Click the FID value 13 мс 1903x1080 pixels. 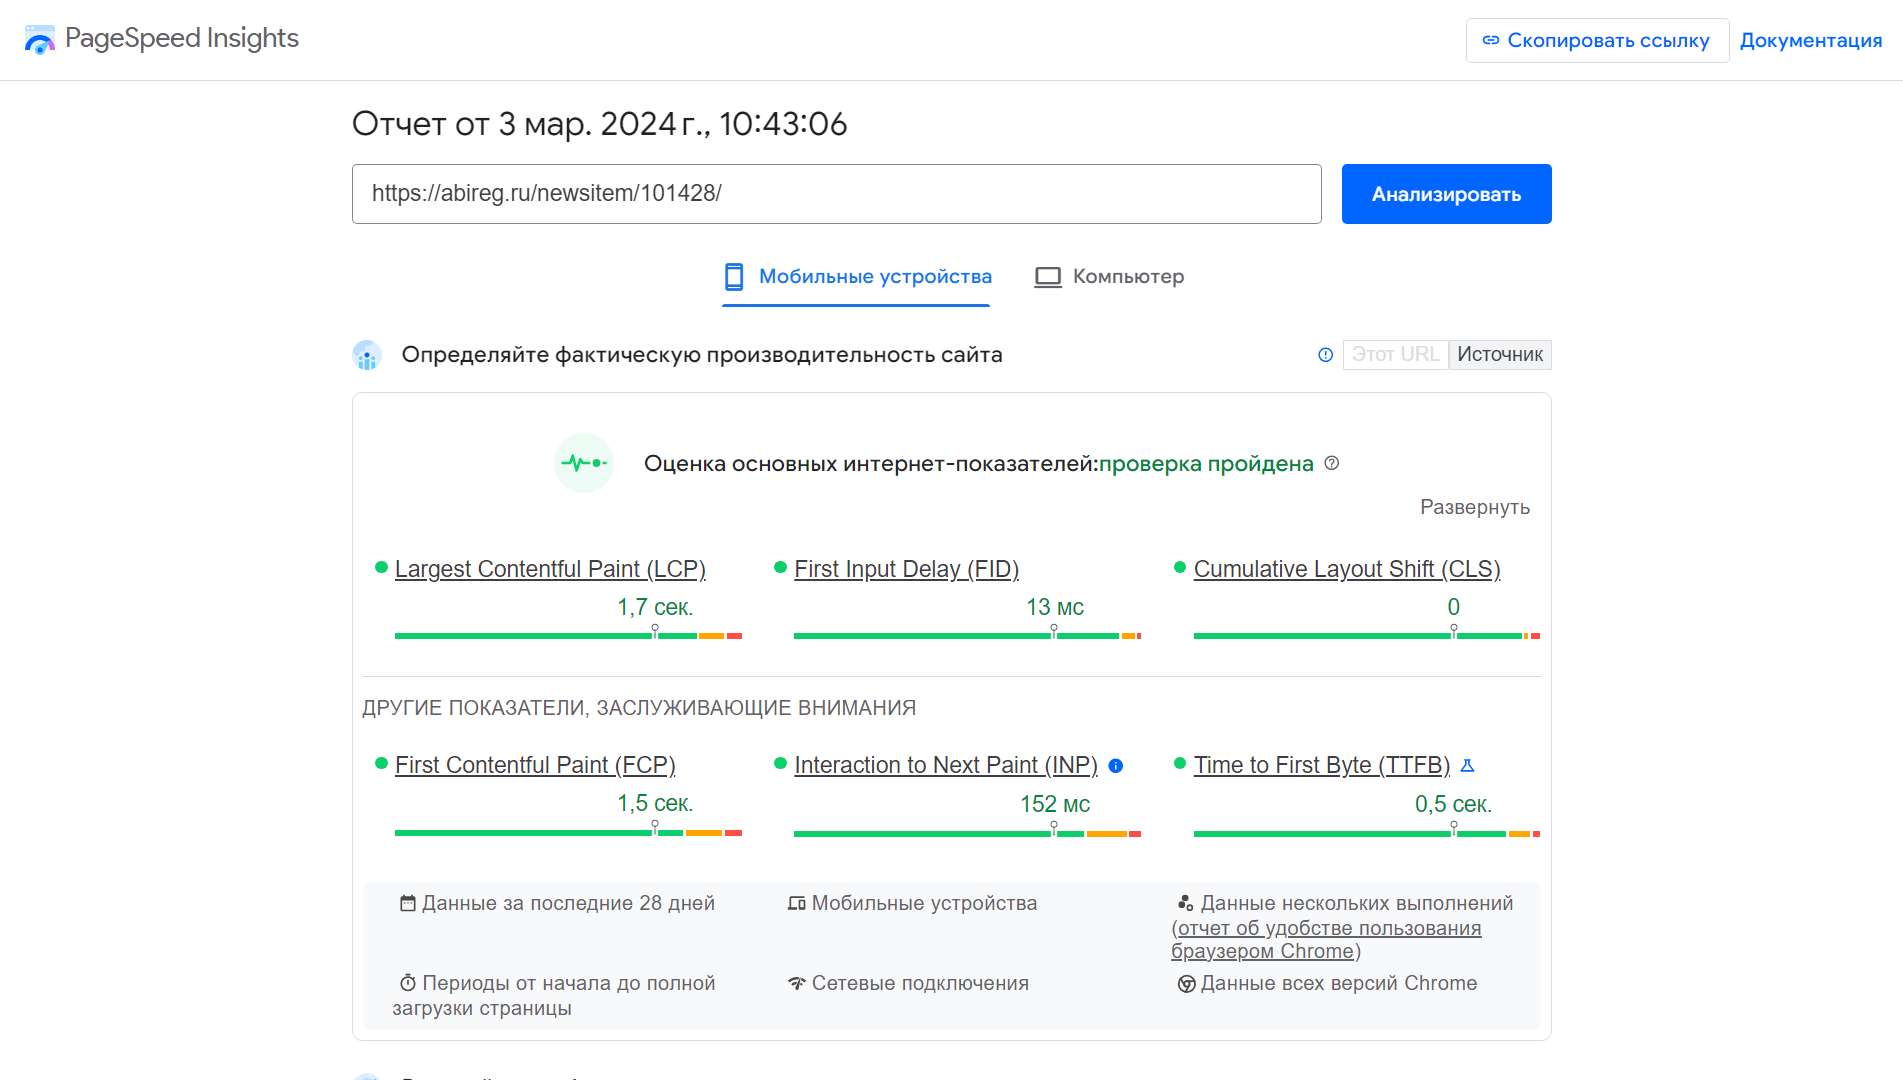click(1054, 607)
